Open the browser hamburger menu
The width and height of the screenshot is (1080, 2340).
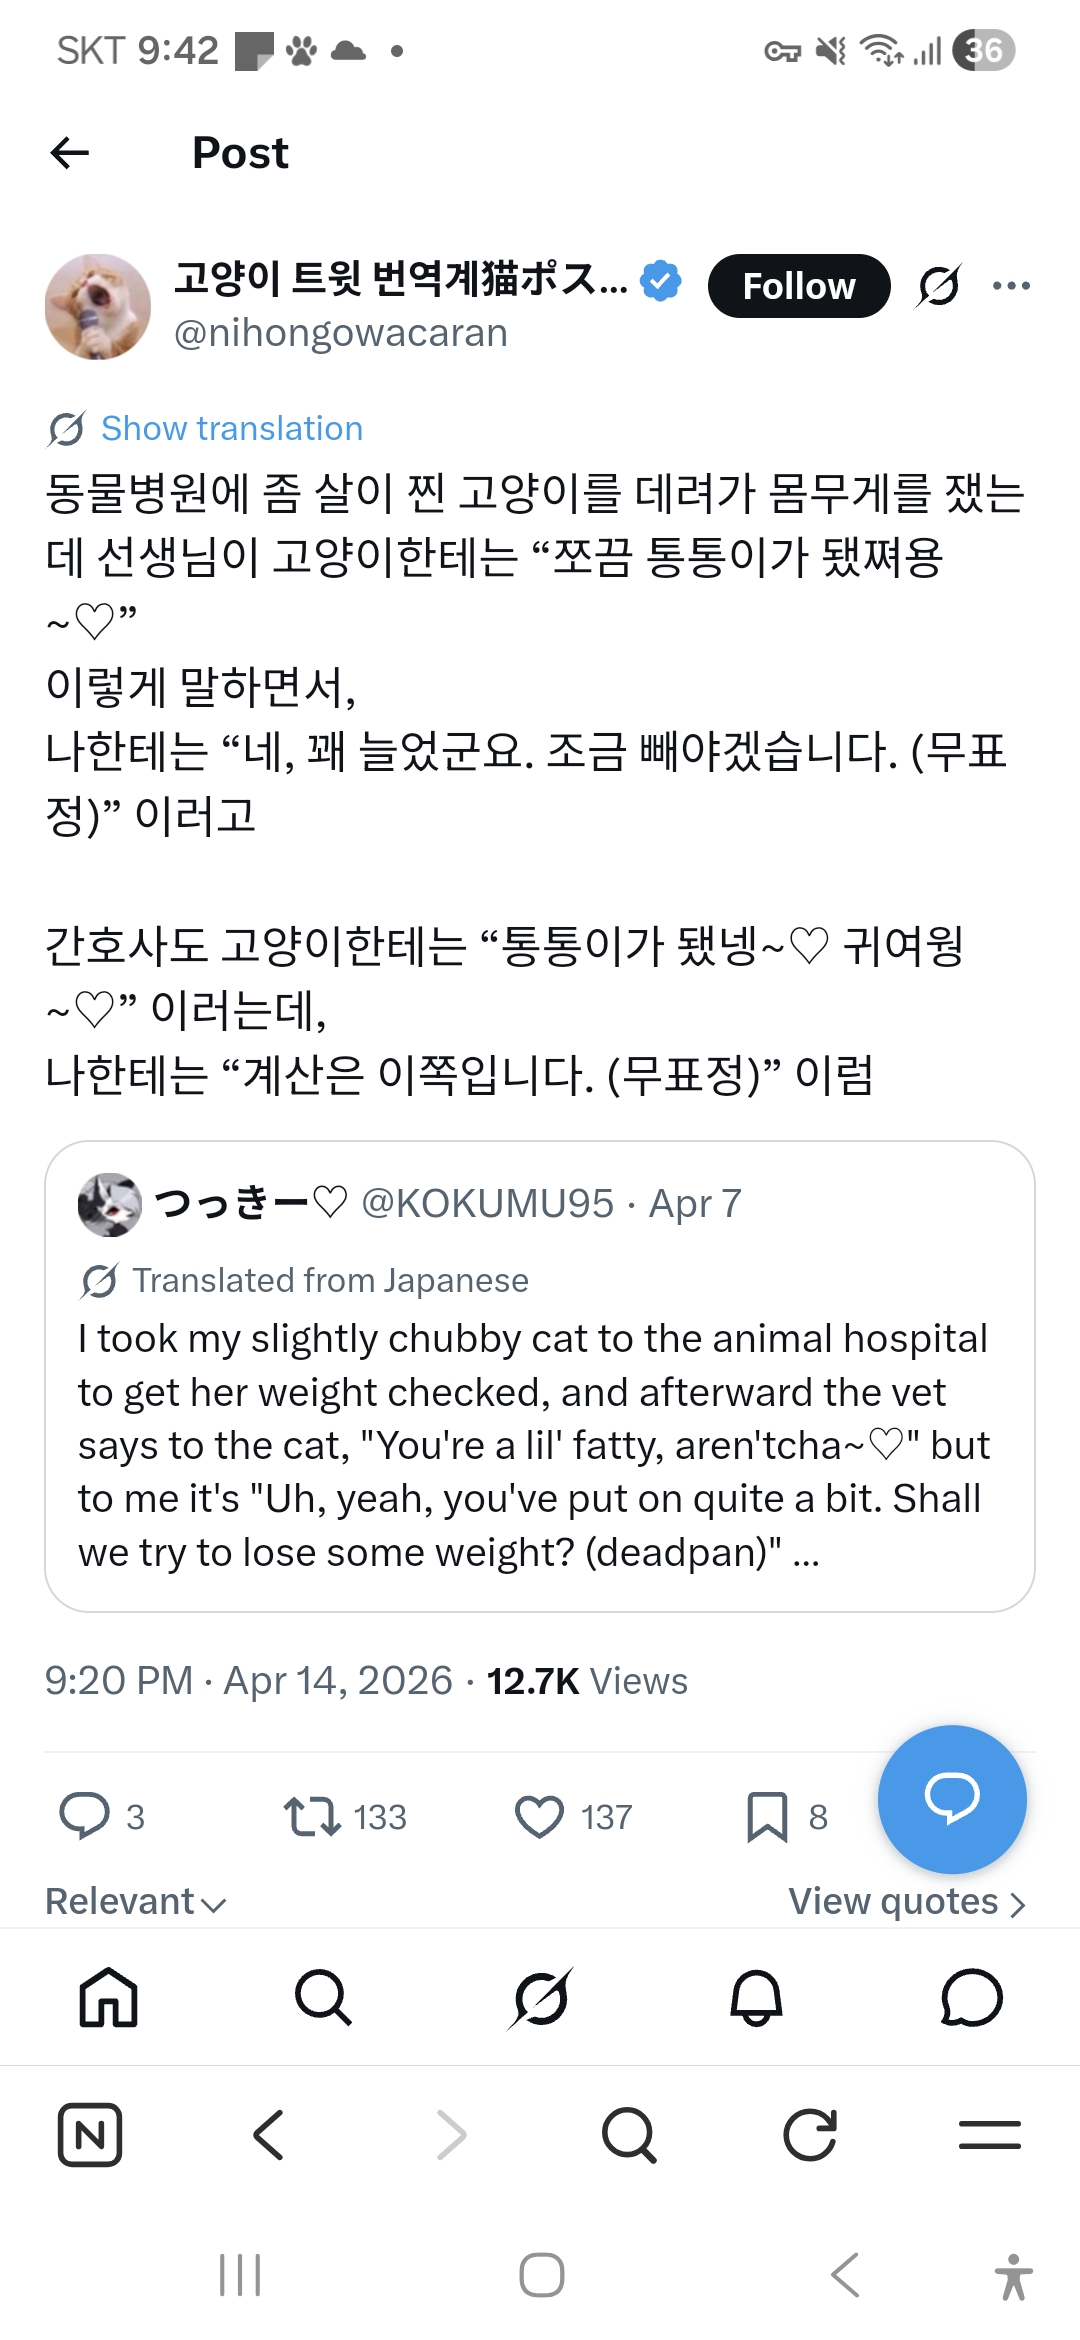pyautogui.click(x=989, y=2135)
